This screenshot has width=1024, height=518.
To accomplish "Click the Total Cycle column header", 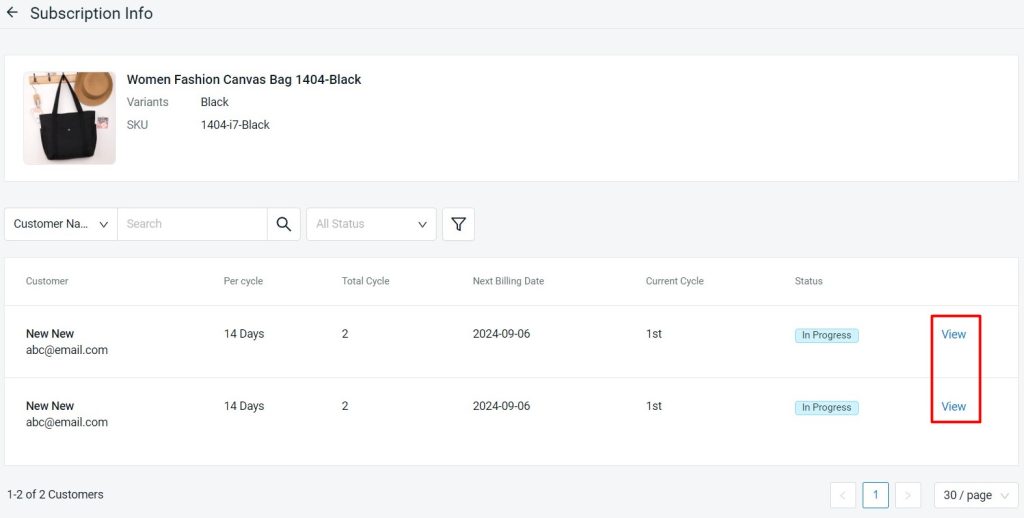I will tap(365, 281).
